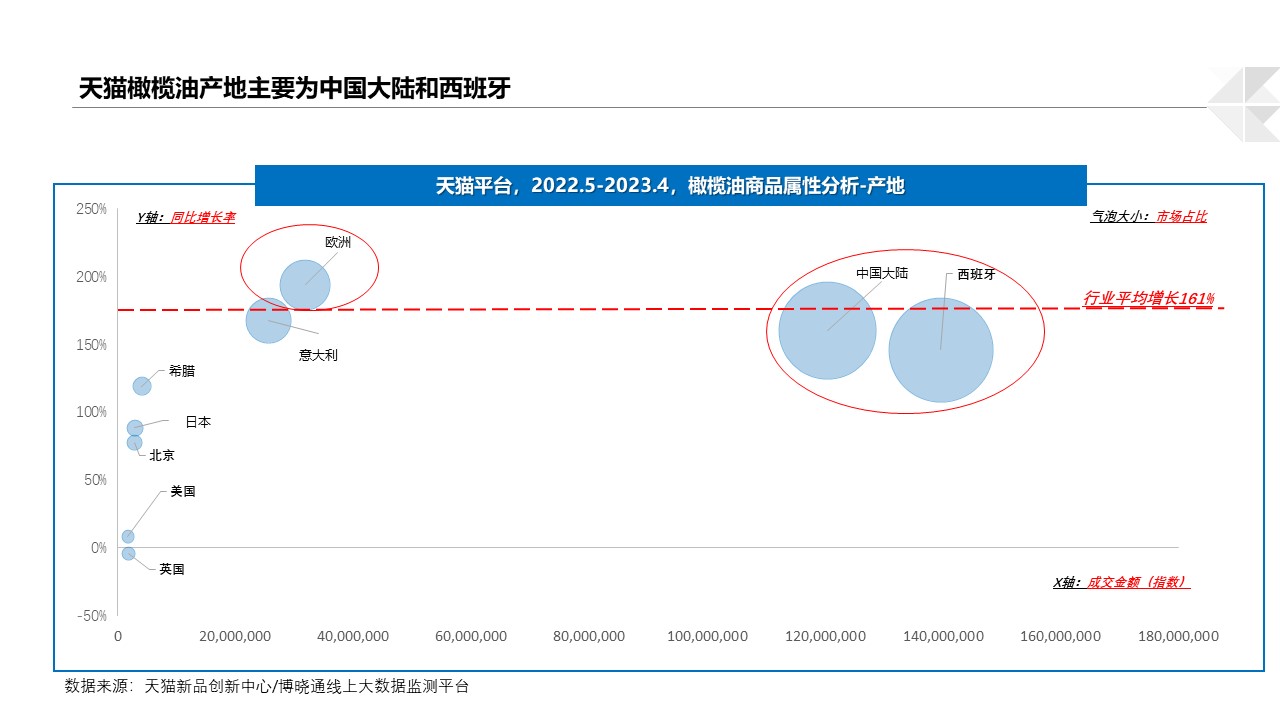1280x720 pixels.
Task: Click the blue chart title banner
Action: click(670, 186)
